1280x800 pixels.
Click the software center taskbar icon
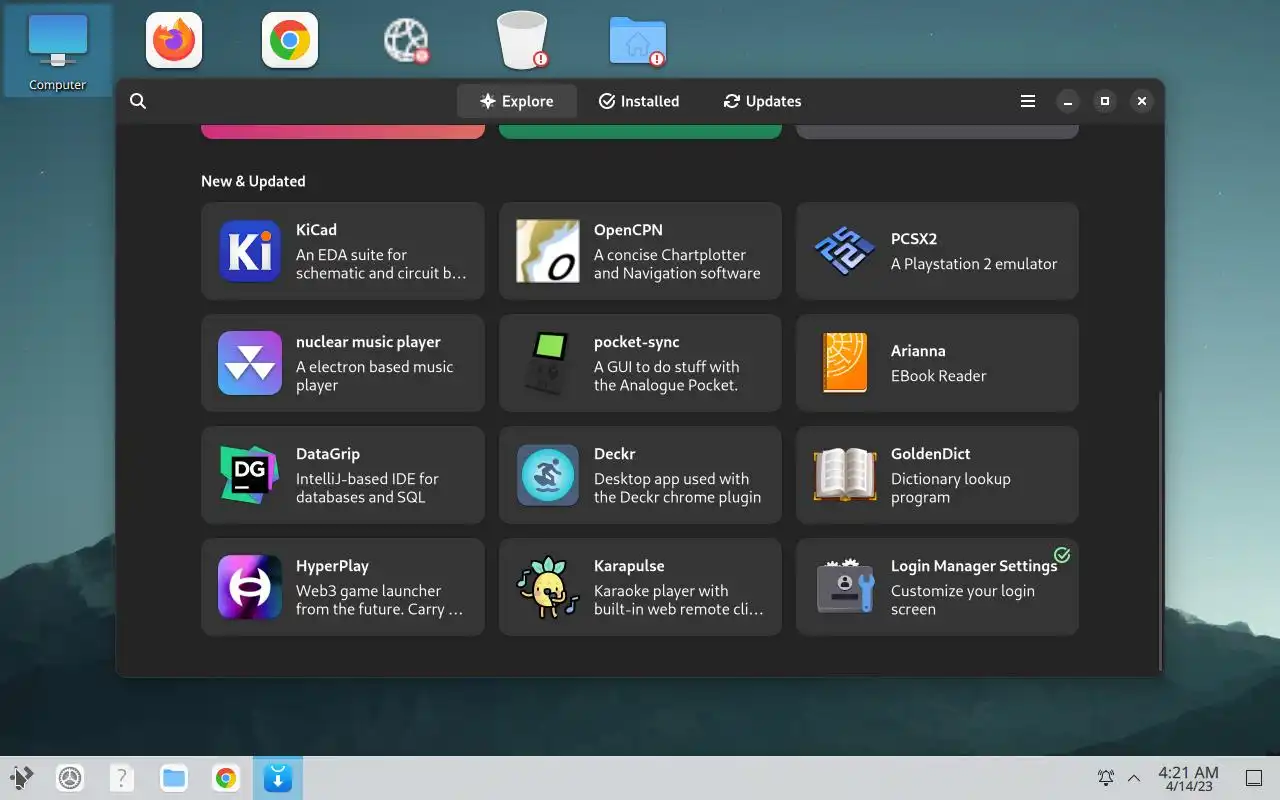click(x=277, y=778)
